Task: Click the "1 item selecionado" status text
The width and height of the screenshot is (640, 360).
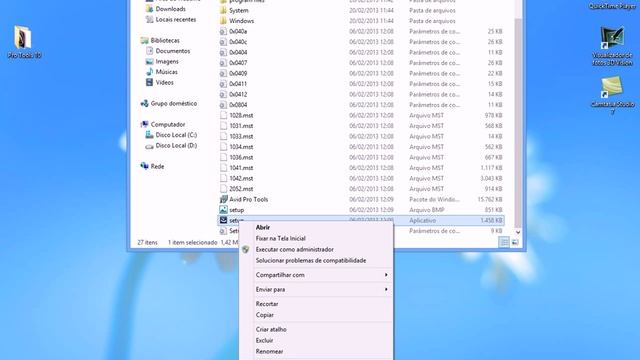Action: 192,242
